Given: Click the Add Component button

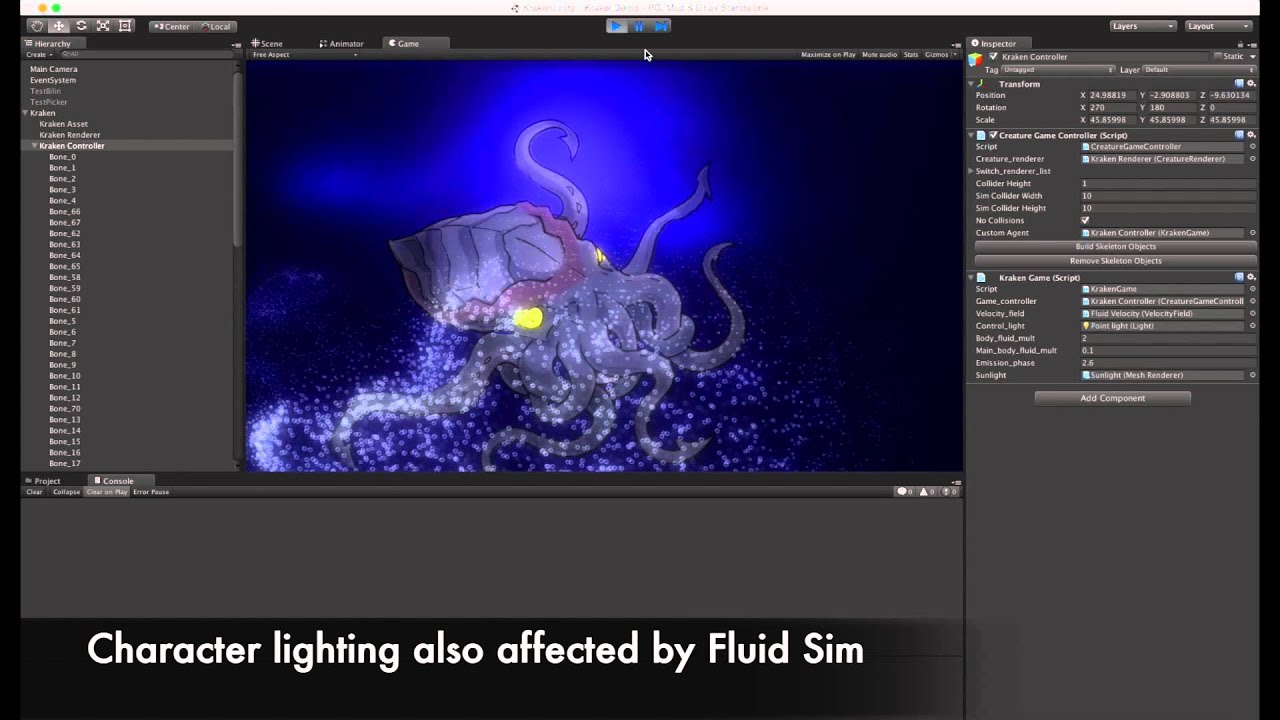Looking at the screenshot, I should [1112, 397].
